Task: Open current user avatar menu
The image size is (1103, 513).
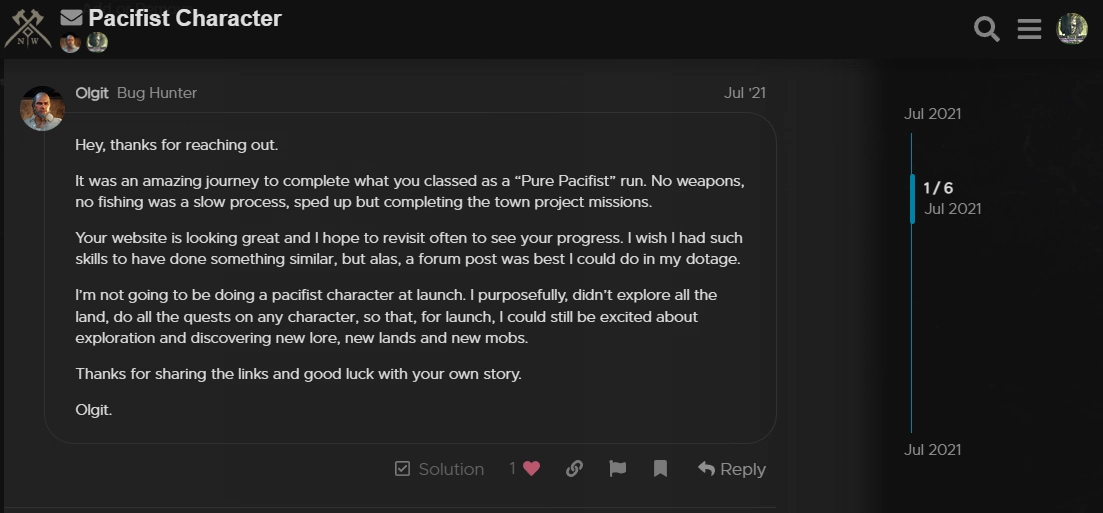Action: 1072,29
